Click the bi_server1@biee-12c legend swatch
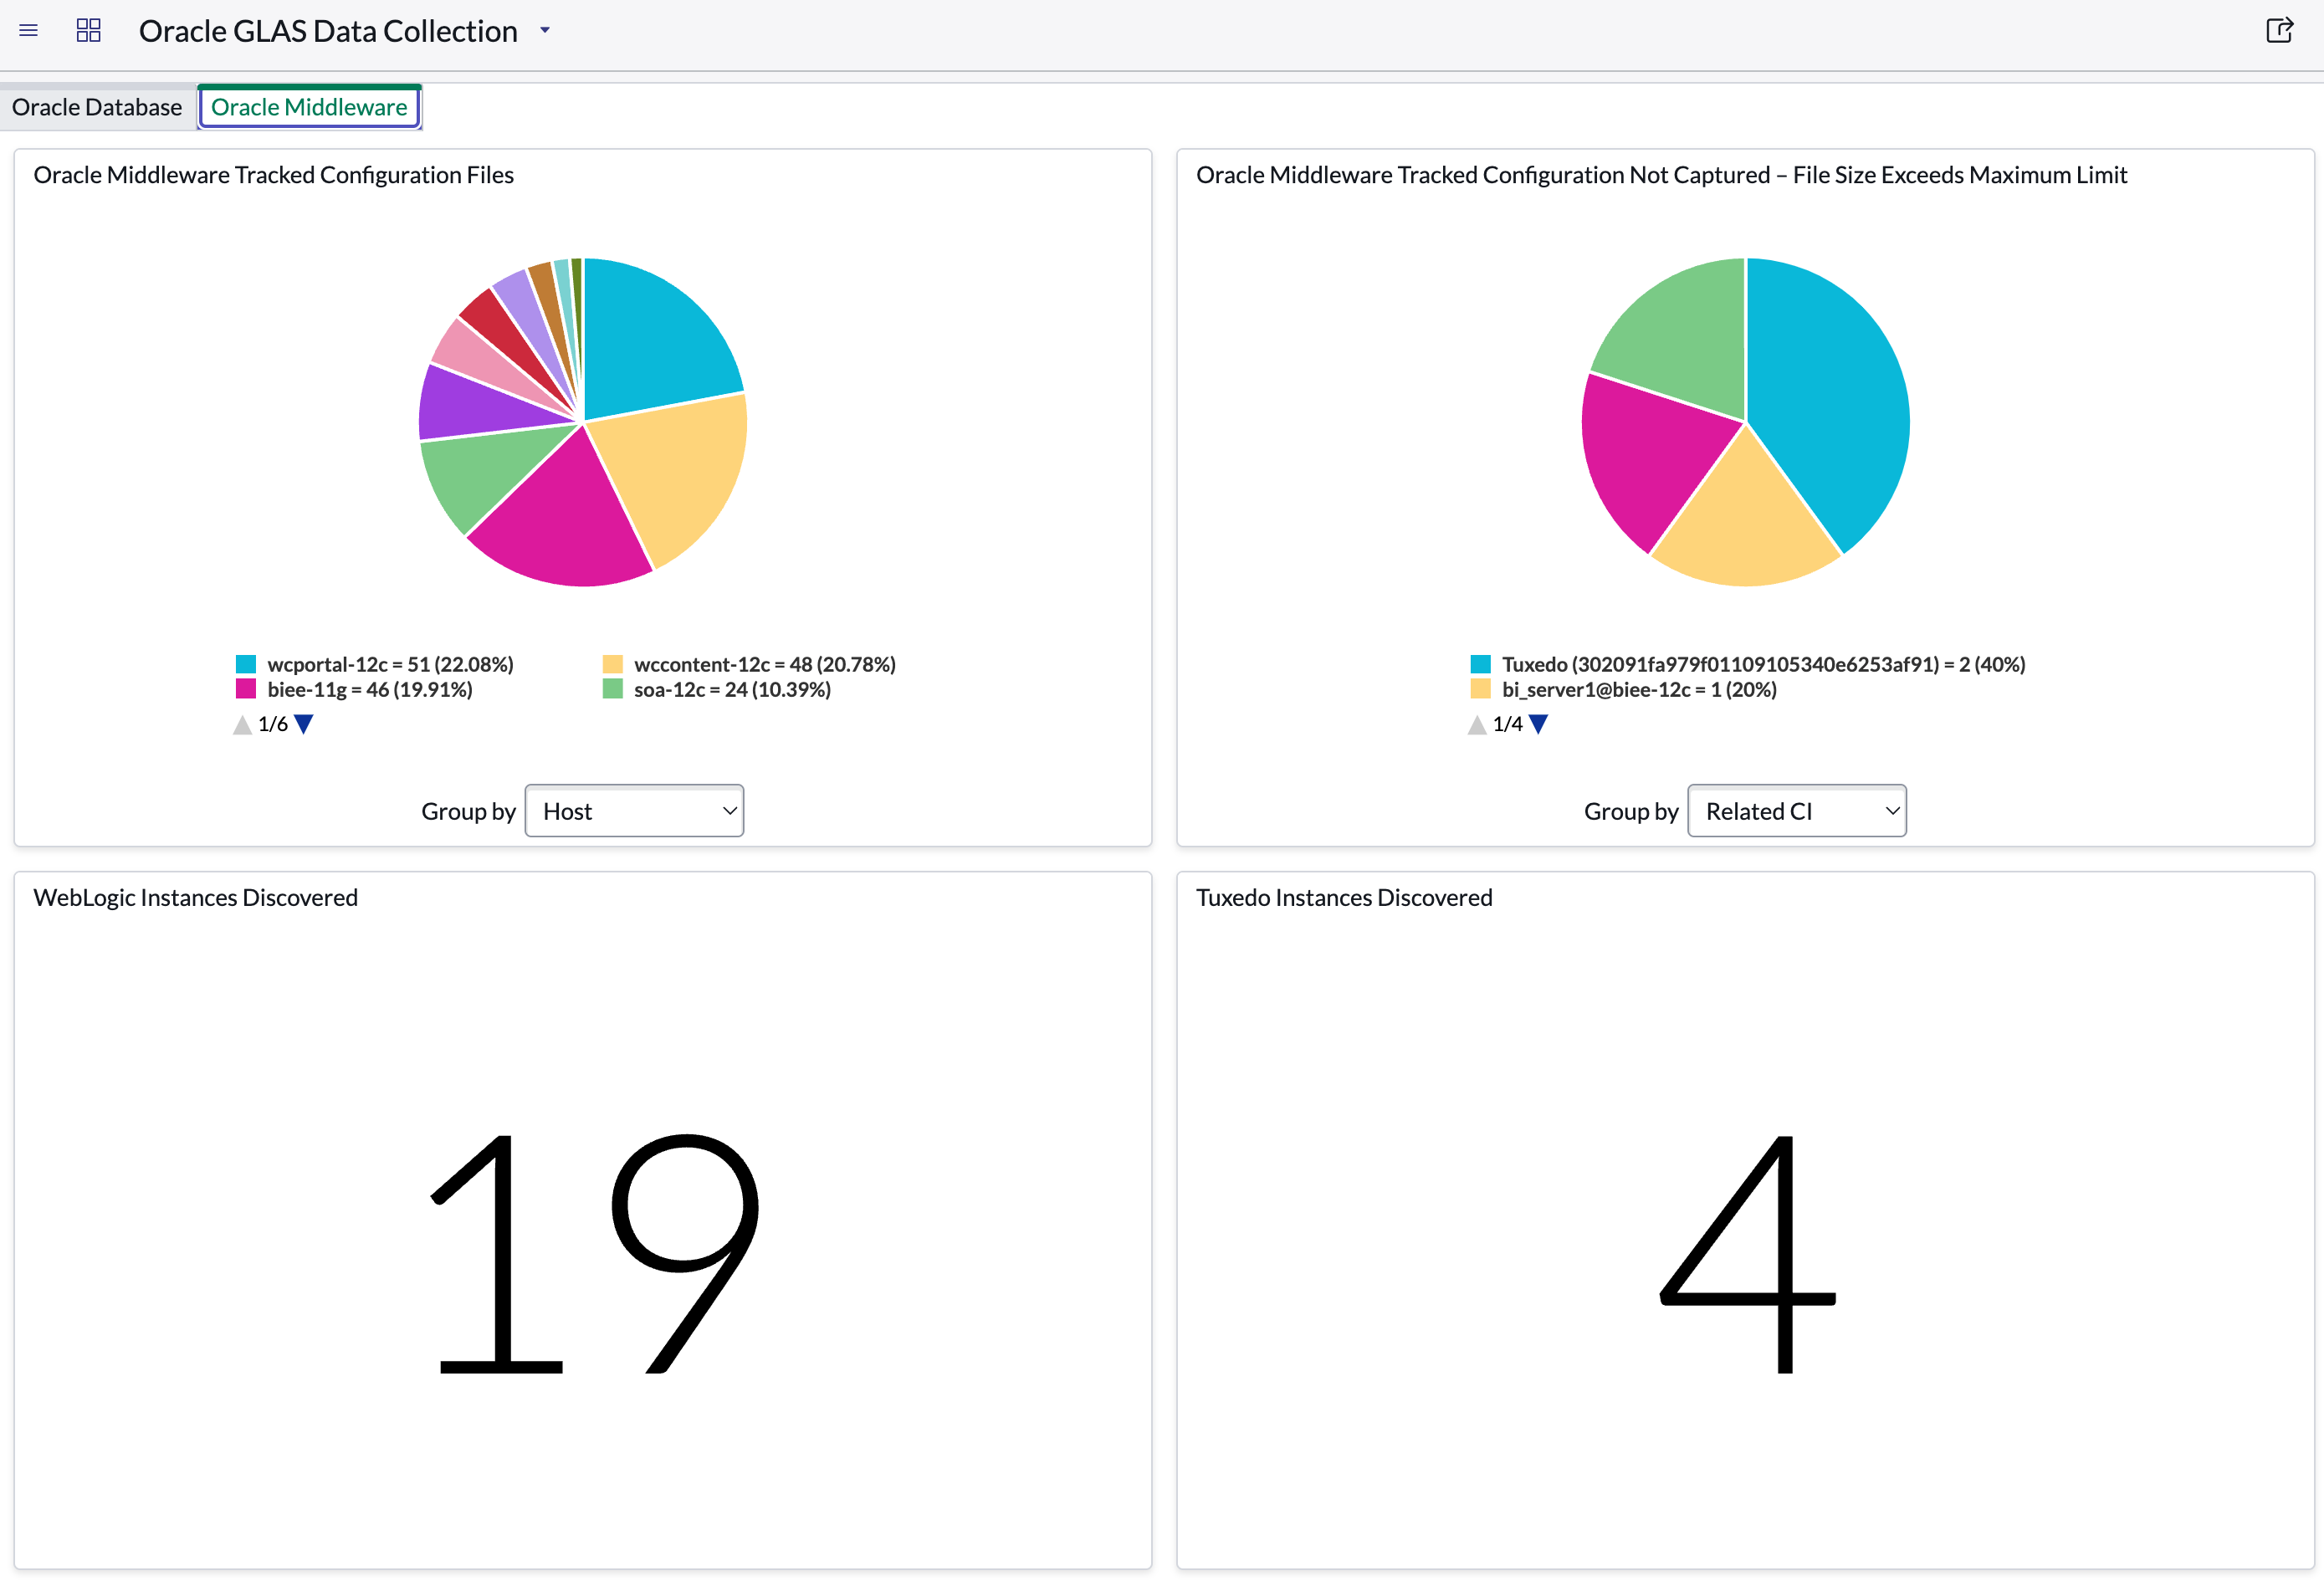 click(1481, 689)
